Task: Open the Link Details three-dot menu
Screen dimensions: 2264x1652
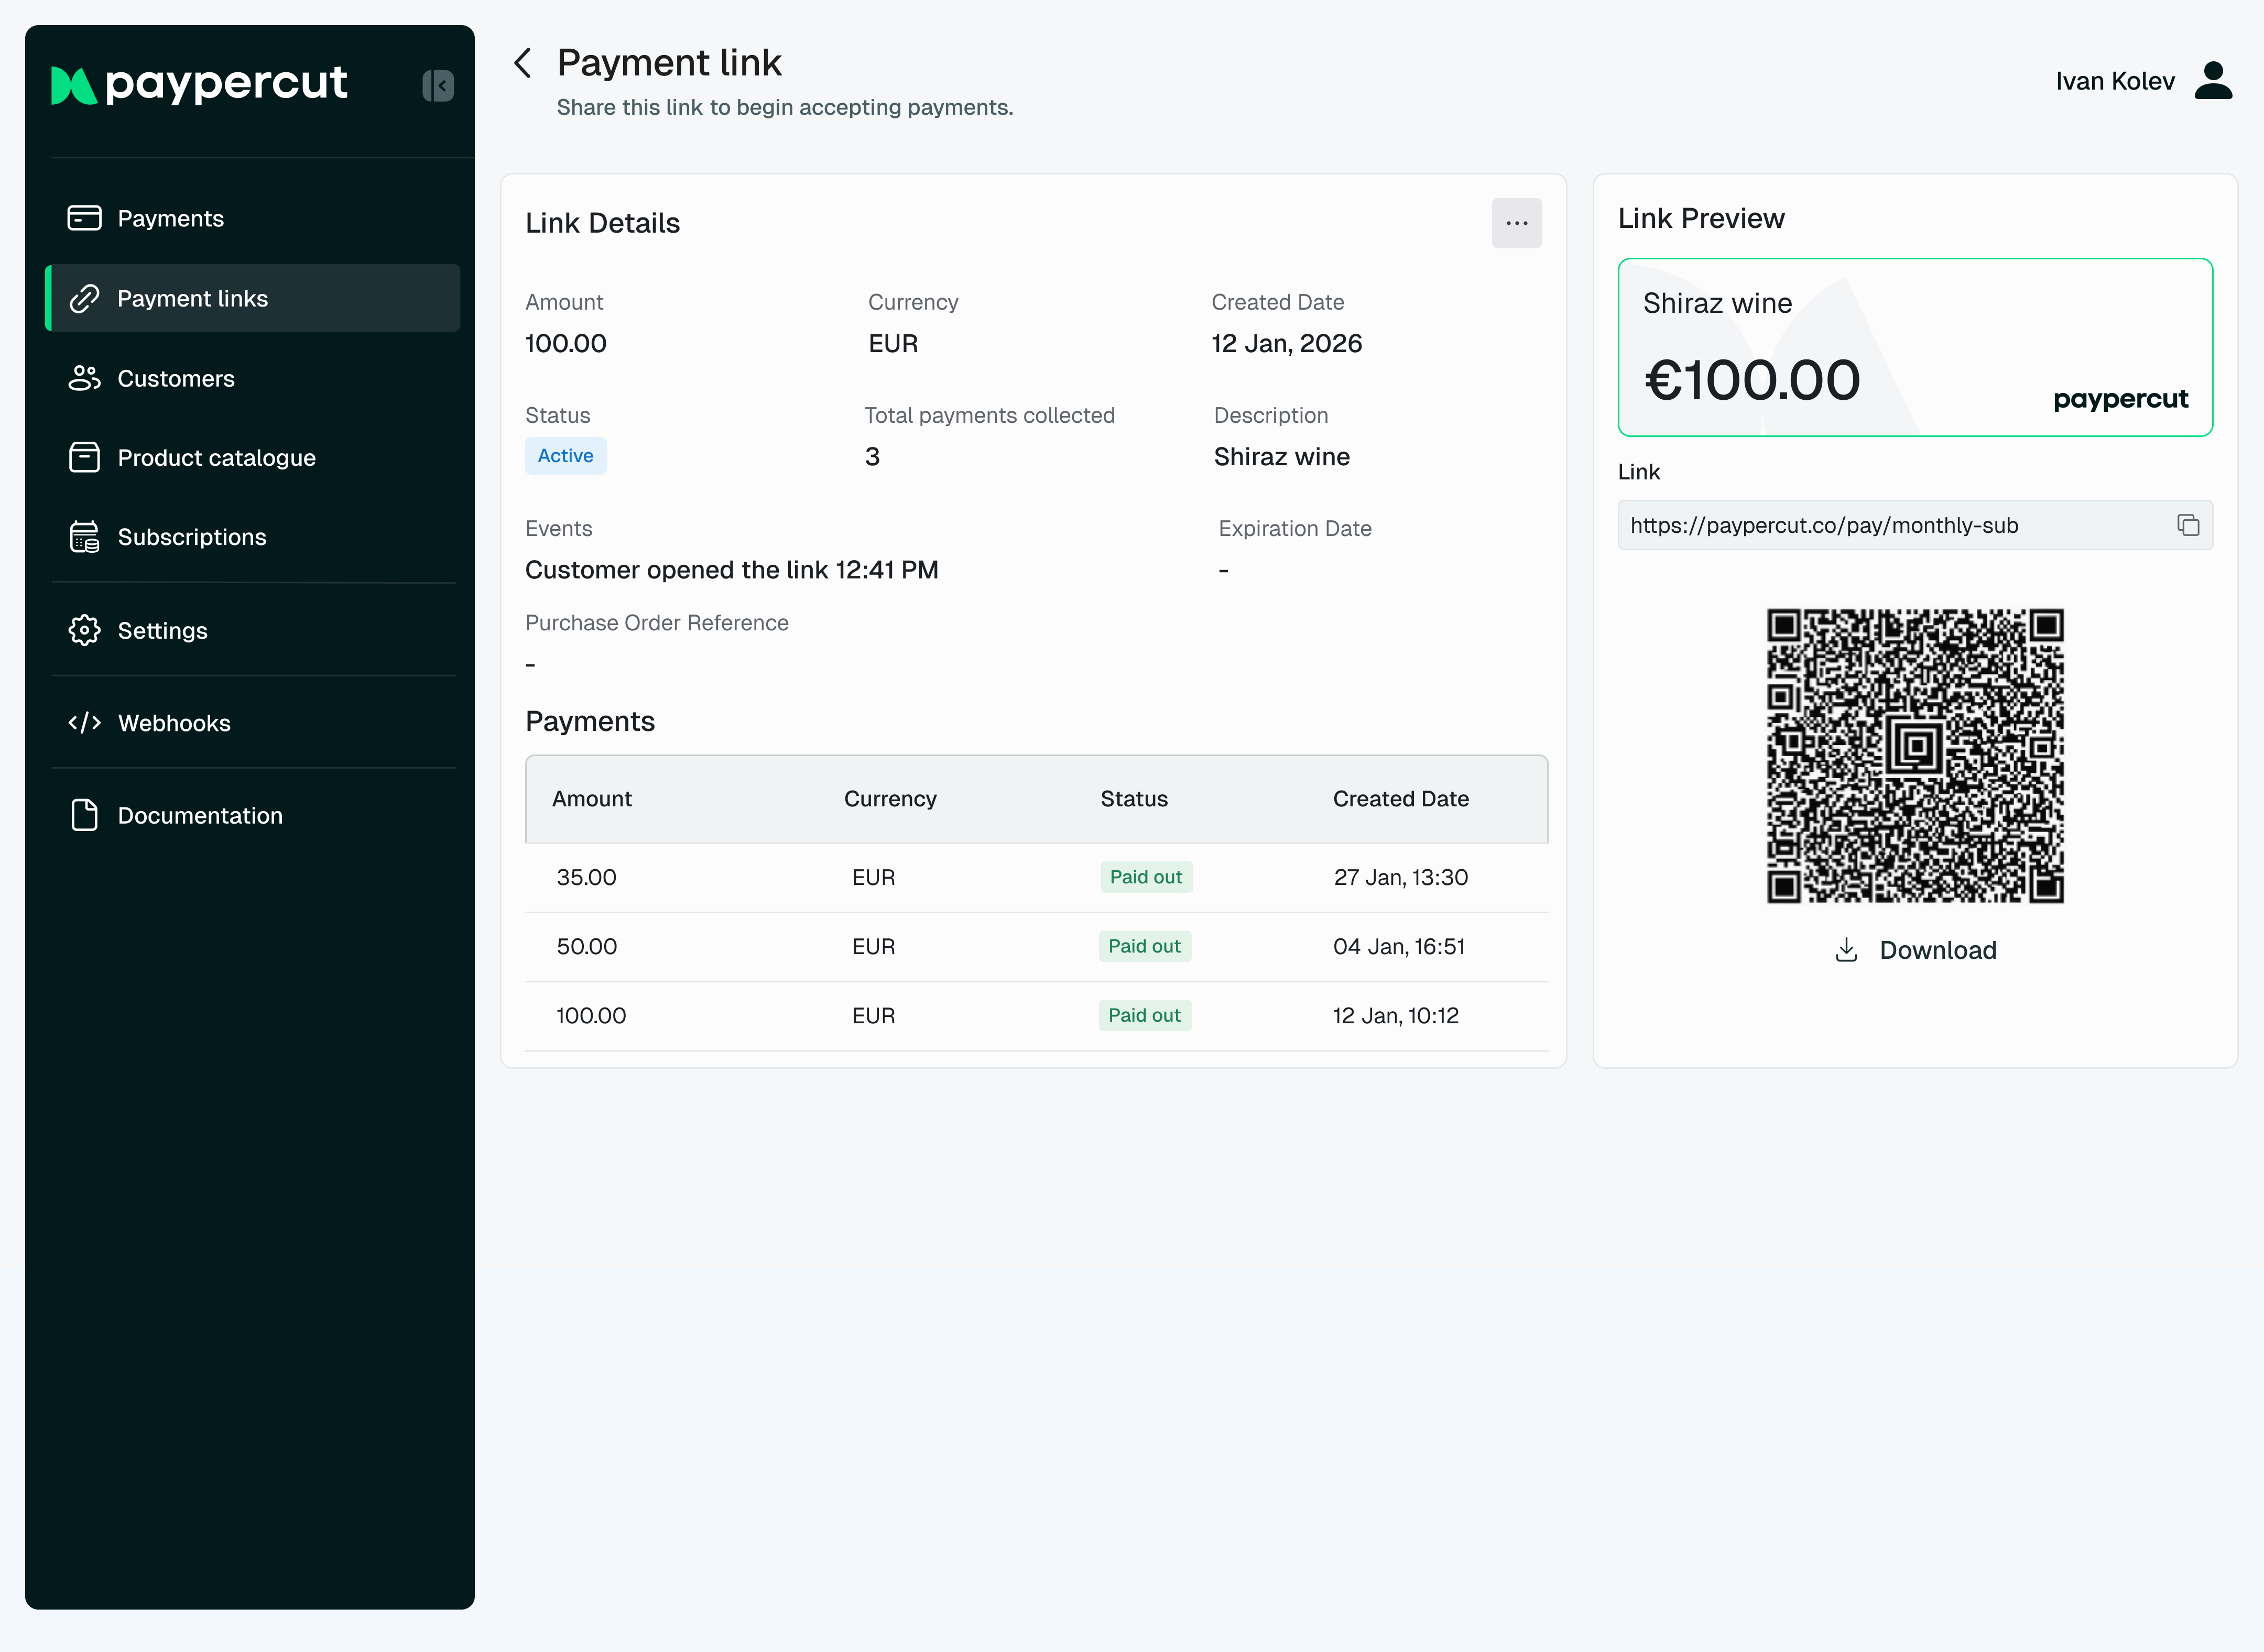Action: click(x=1516, y=223)
